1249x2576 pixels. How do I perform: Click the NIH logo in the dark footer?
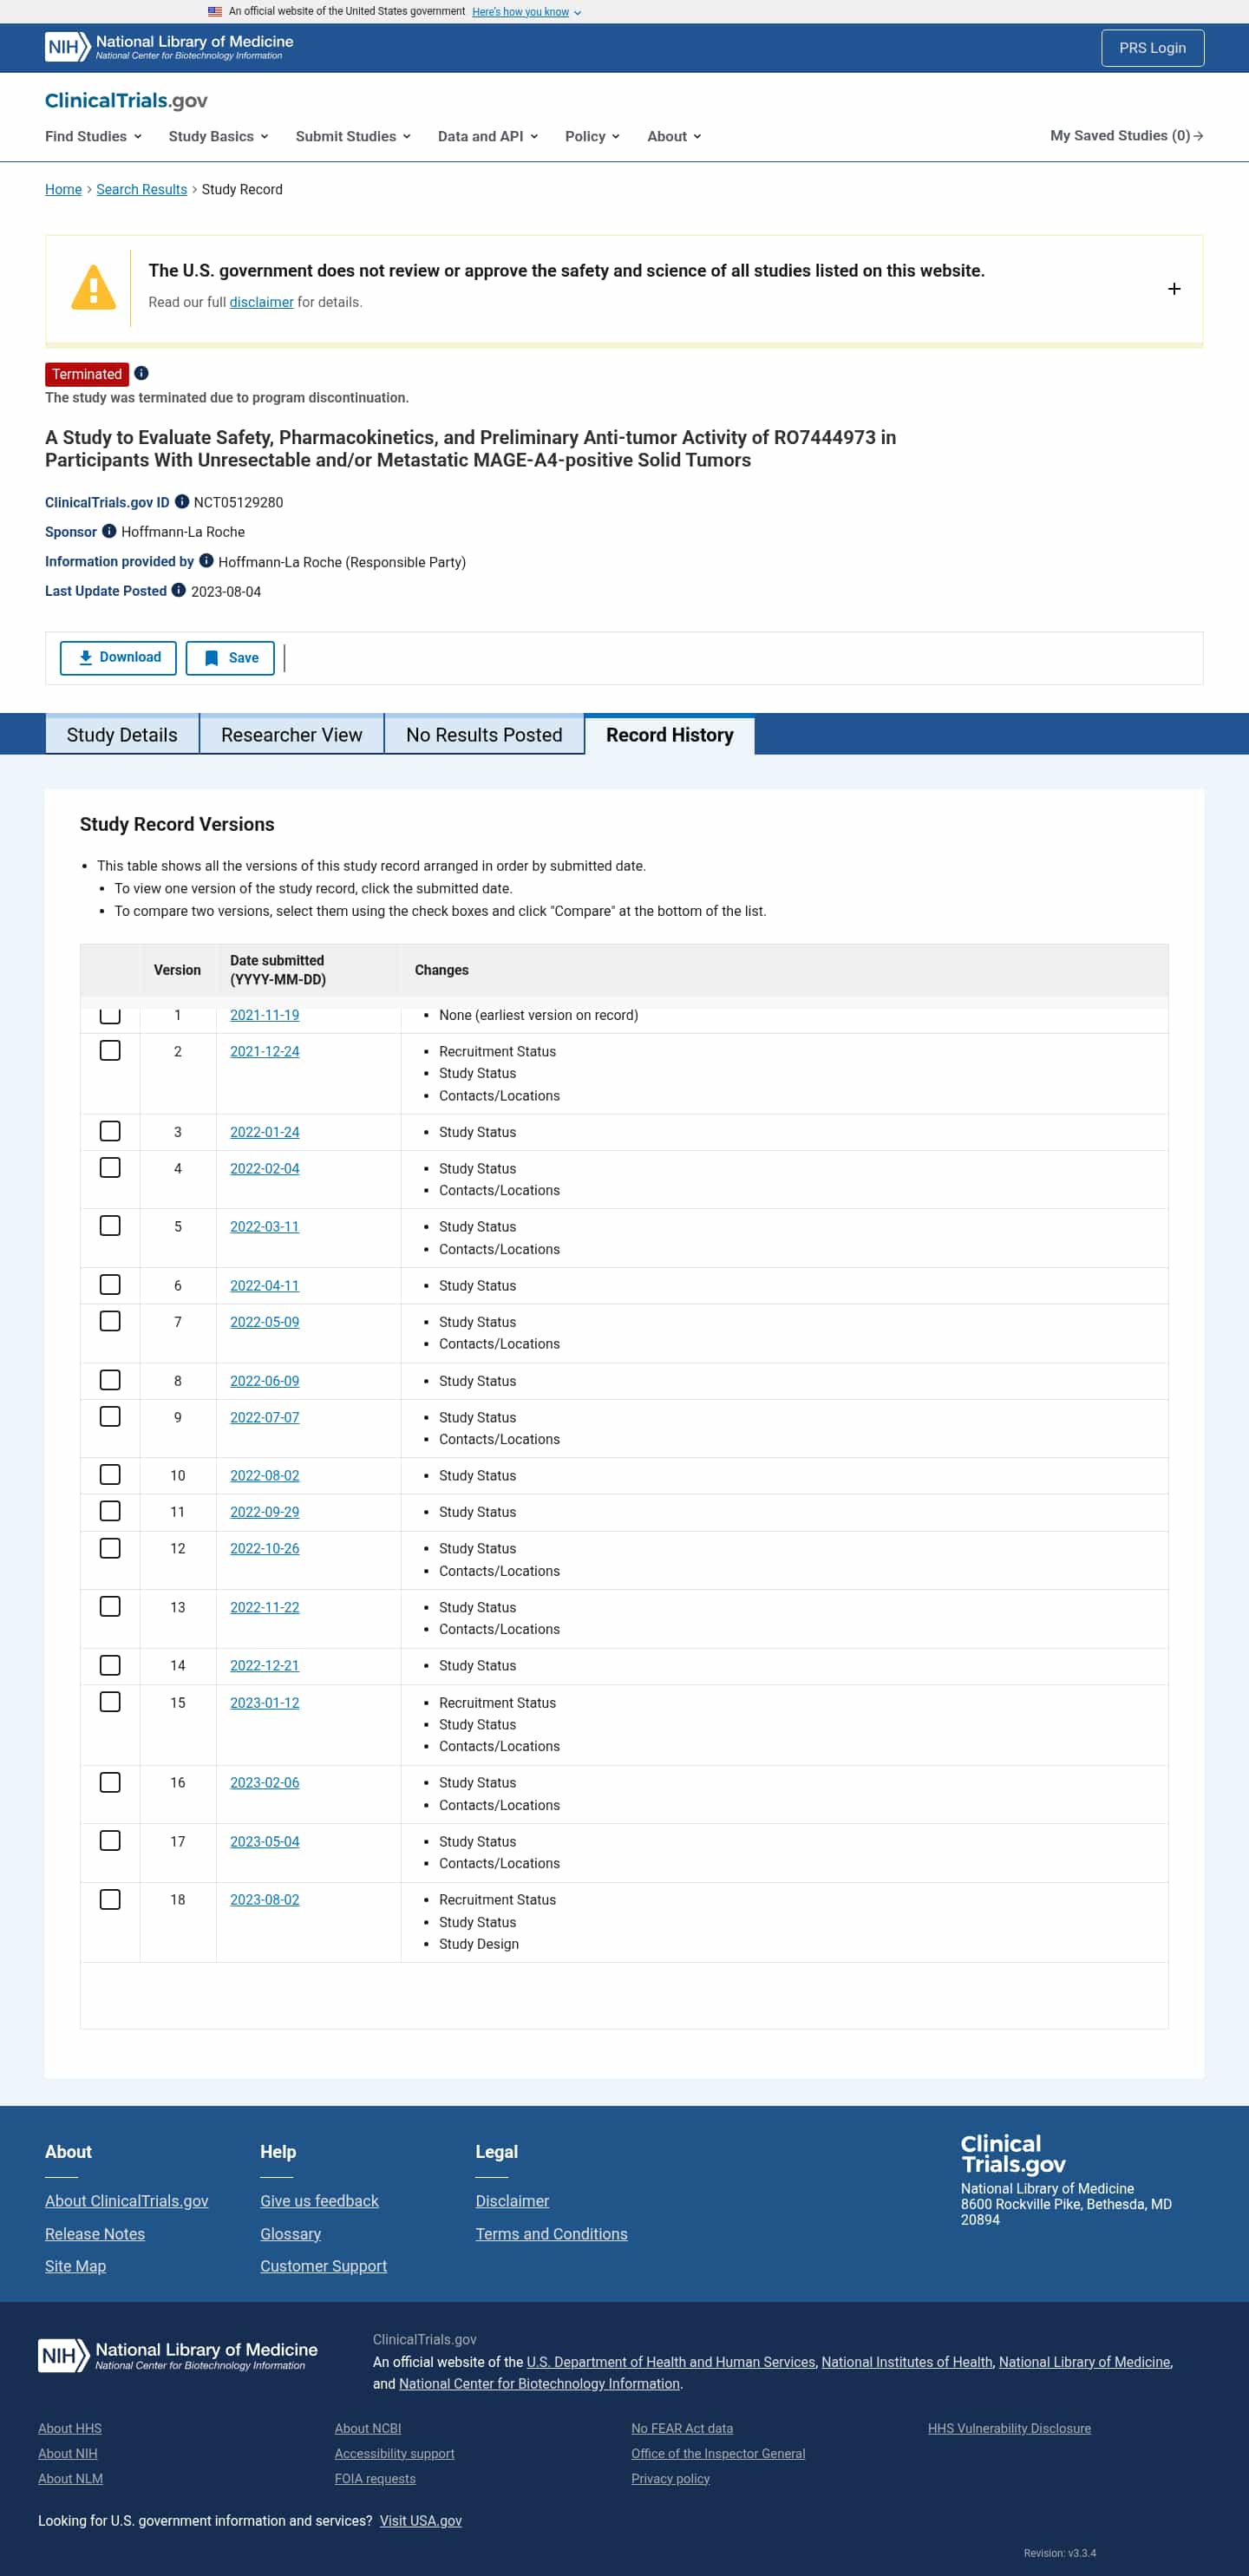point(178,2355)
